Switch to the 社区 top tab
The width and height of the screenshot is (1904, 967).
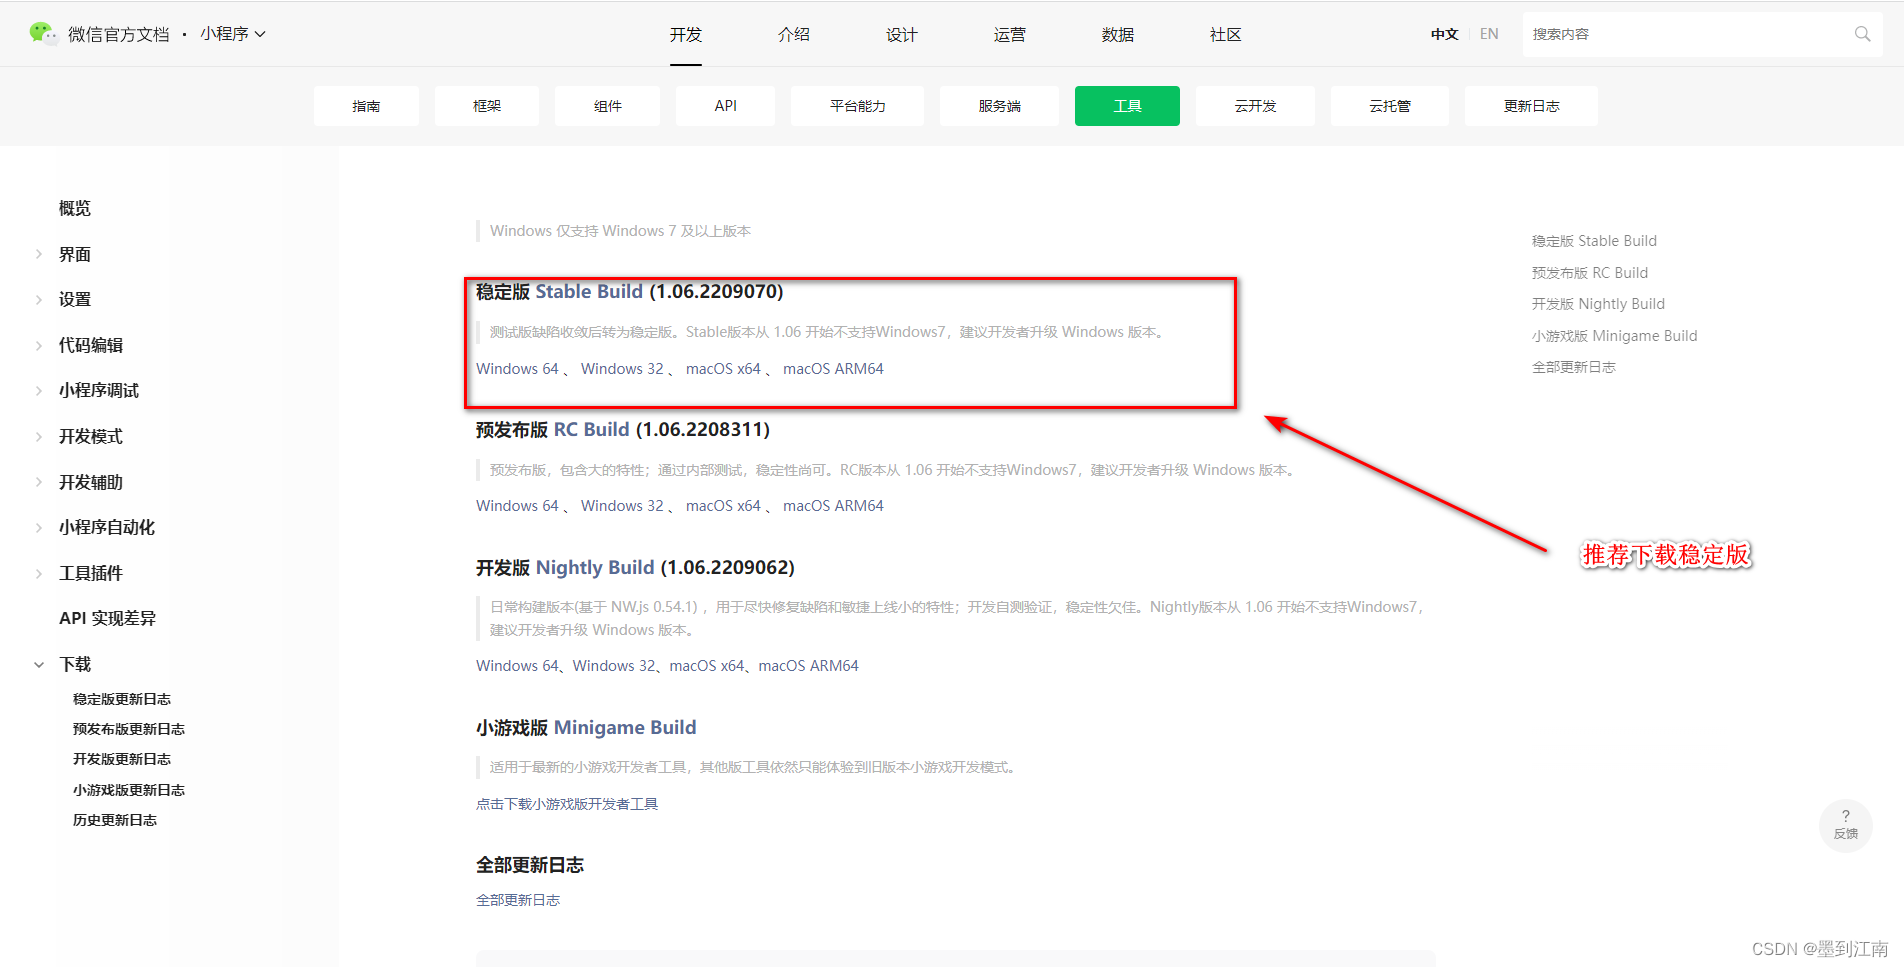click(1226, 34)
